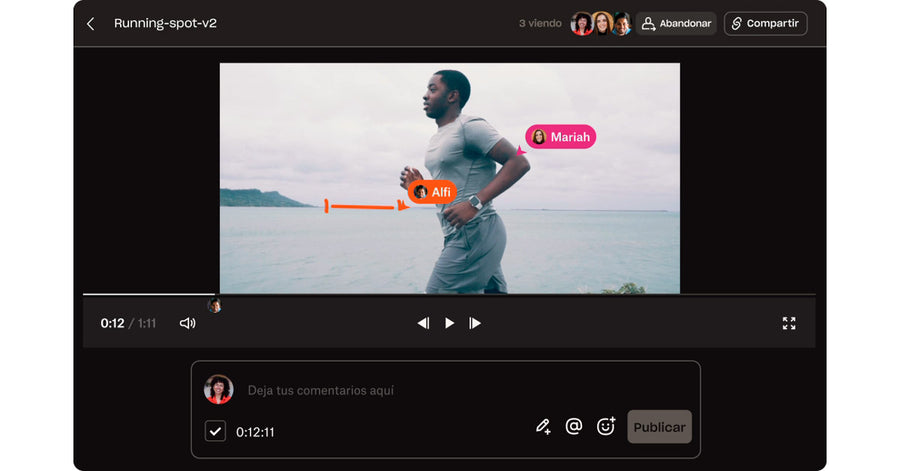The image size is (900, 471).
Task: Step back one frame
Action: tap(423, 324)
